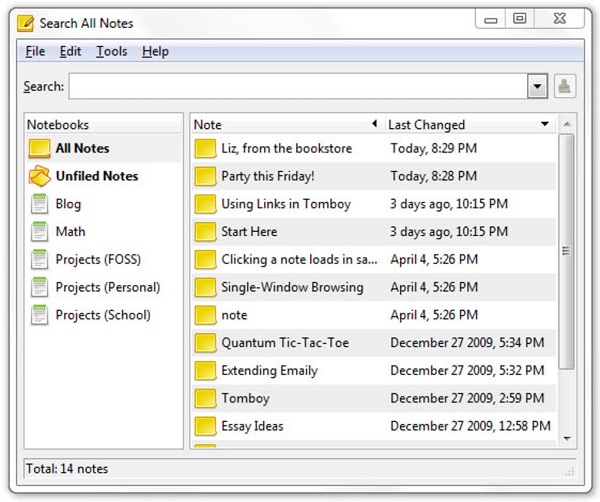Select the Math notebook label

click(70, 231)
